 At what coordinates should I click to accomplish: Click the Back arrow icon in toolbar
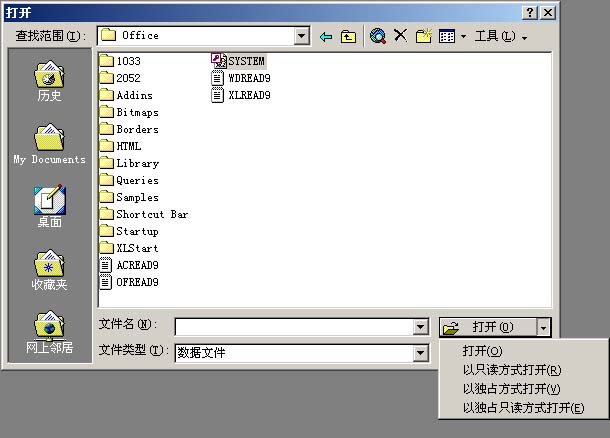[326, 37]
